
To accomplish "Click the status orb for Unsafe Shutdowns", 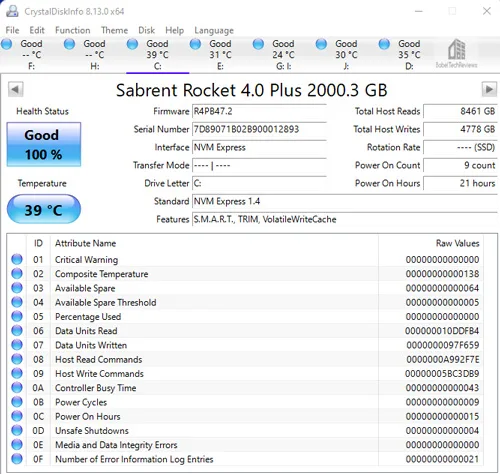I will pyautogui.click(x=17, y=430).
